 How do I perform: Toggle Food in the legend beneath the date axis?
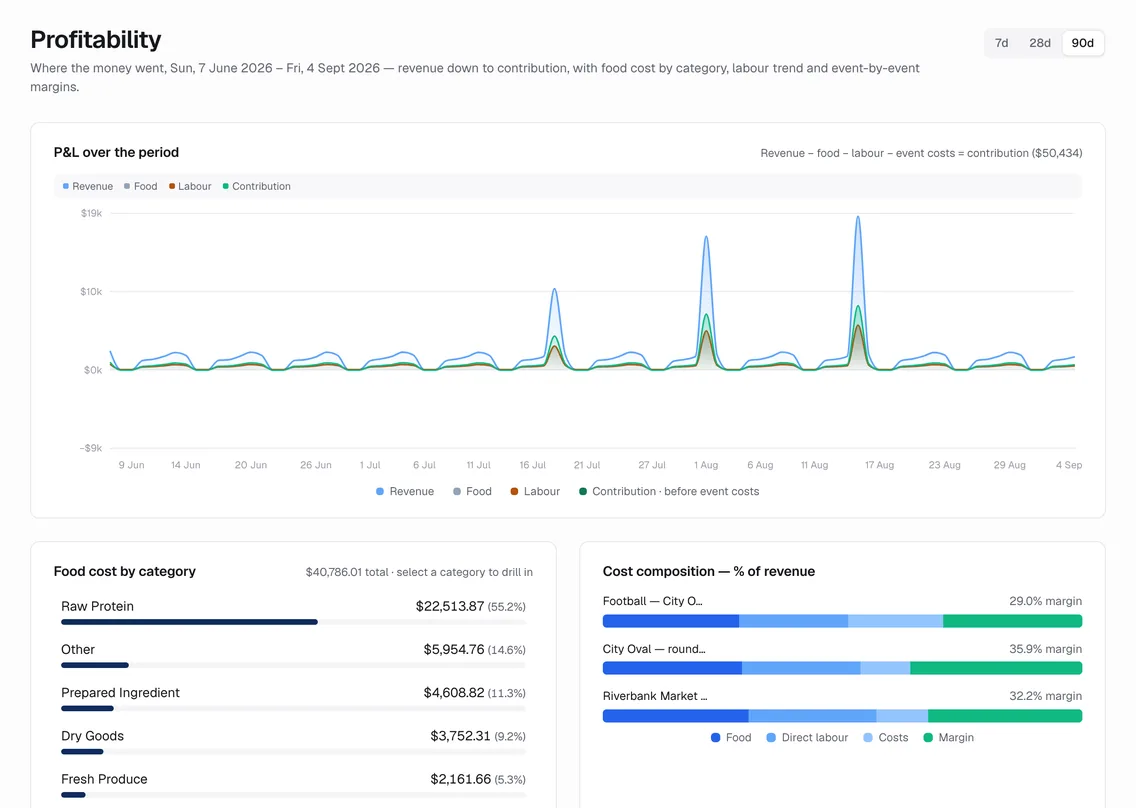pos(472,491)
